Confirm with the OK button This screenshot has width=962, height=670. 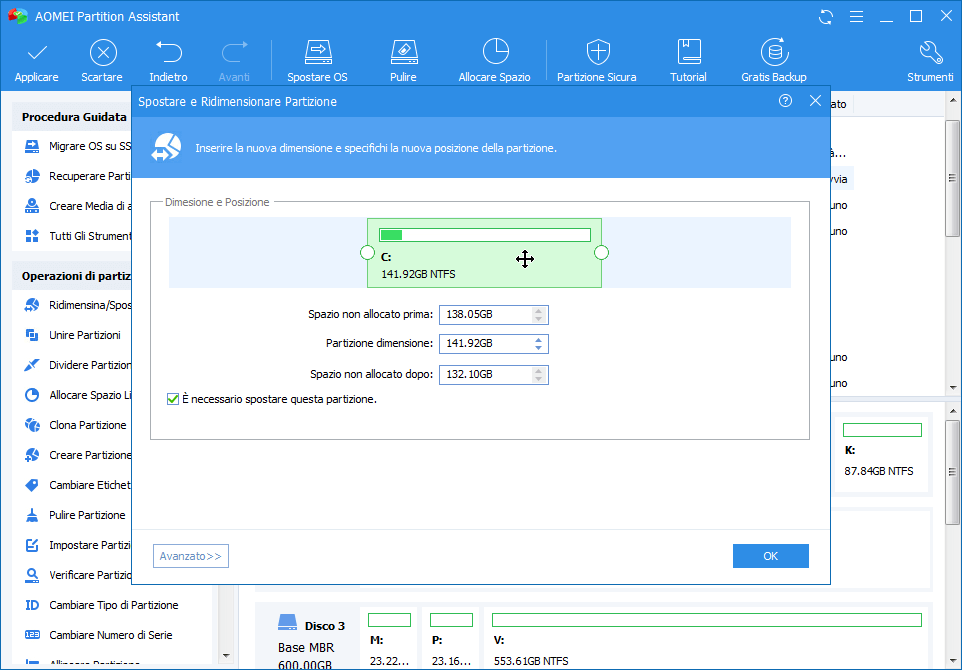point(771,556)
